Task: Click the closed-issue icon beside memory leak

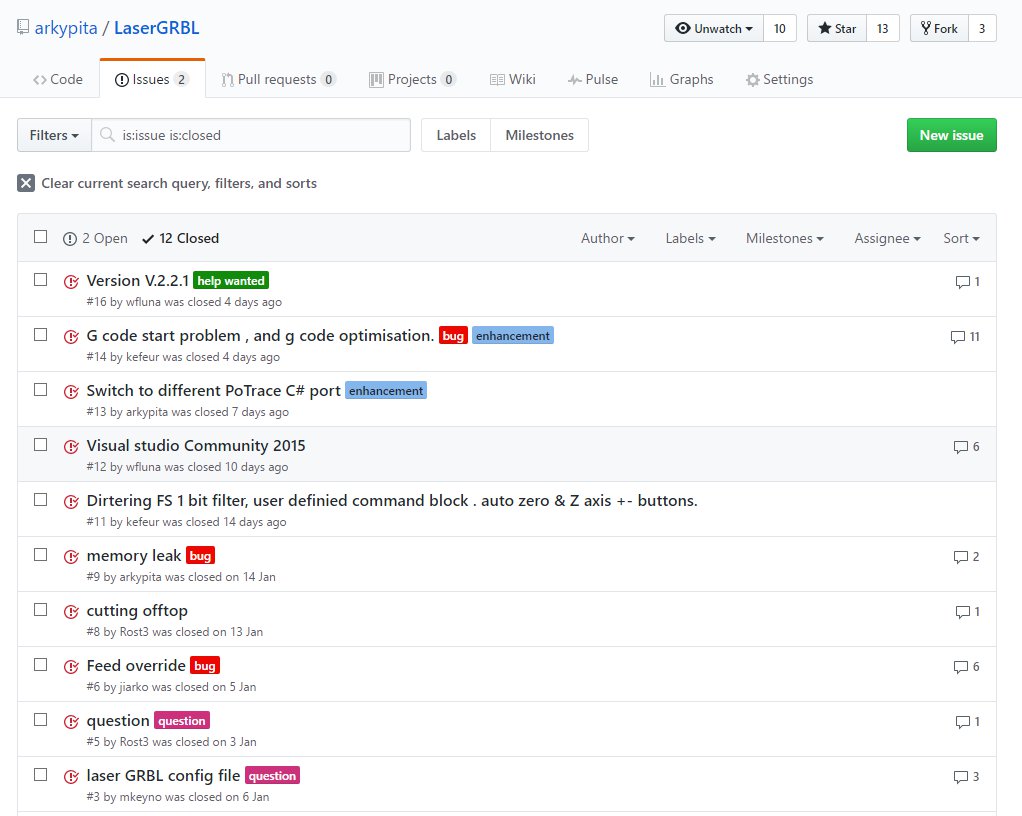Action: coord(71,557)
